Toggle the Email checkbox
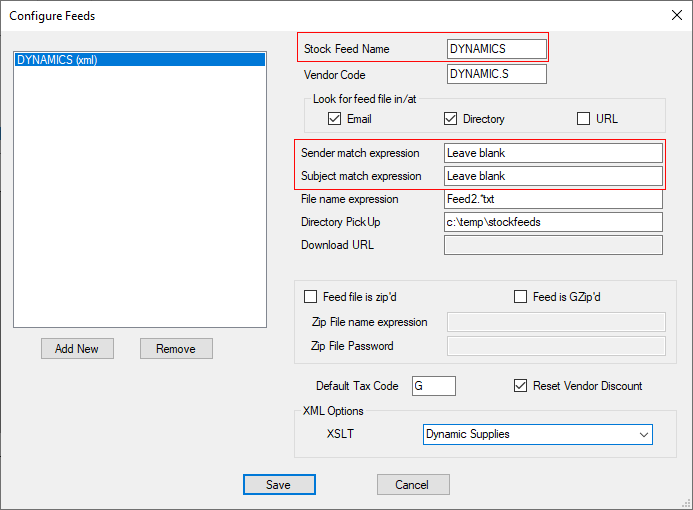693x510 pixels. [335, 119]
